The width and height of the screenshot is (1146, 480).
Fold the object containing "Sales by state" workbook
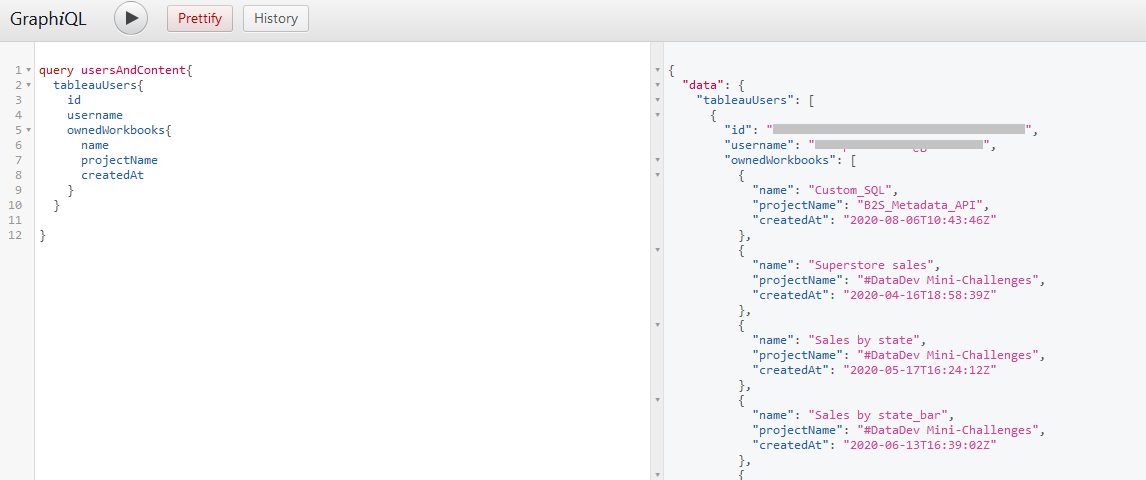coord(658,324)
